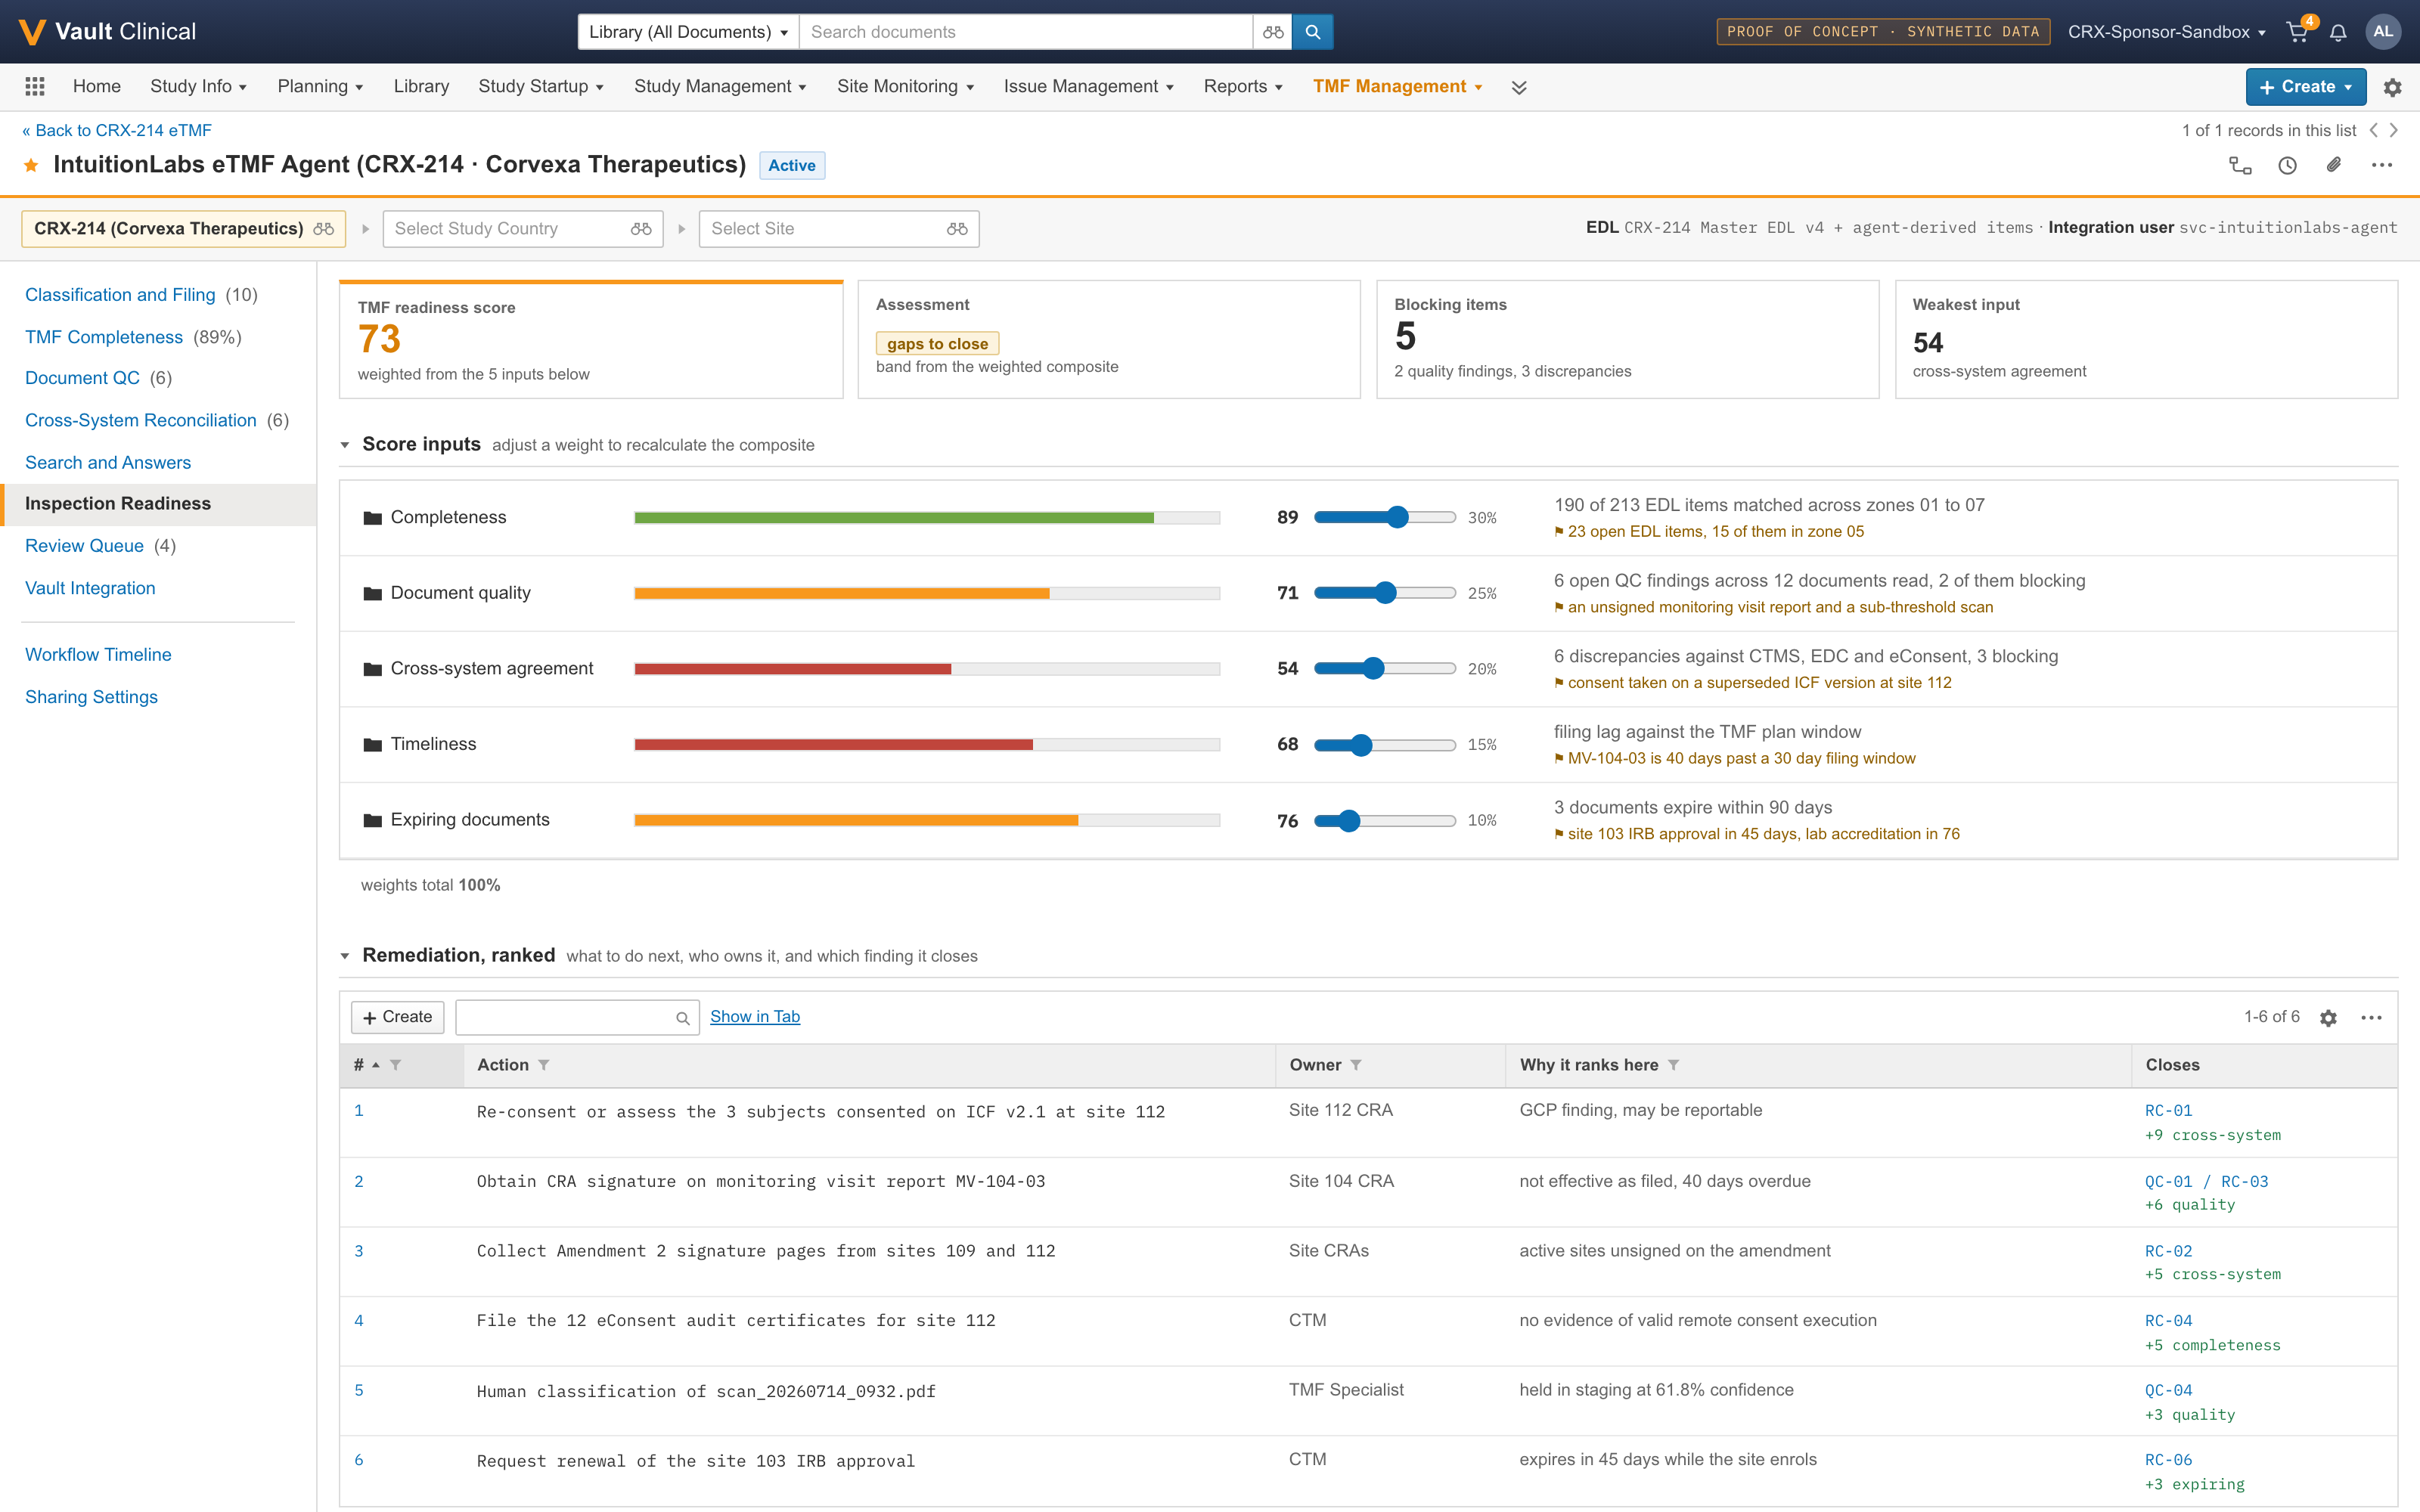Click the Expiring documents folder icon

pyautogui.click(x=373, y=820)
